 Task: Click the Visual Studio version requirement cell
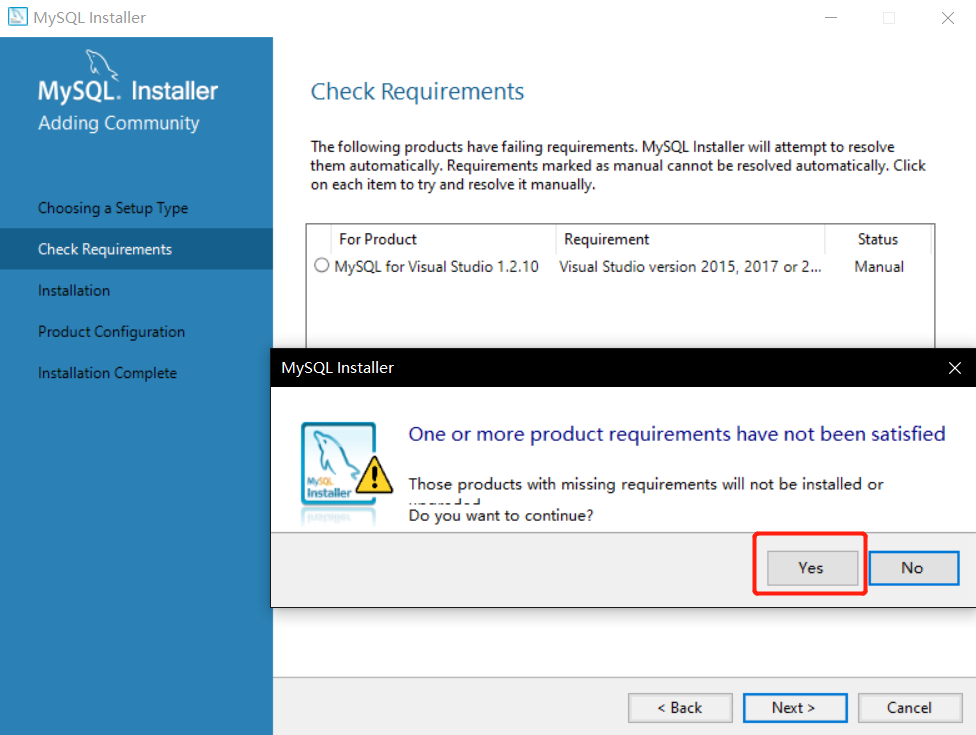pyautogui.click(x=690, y=266)
